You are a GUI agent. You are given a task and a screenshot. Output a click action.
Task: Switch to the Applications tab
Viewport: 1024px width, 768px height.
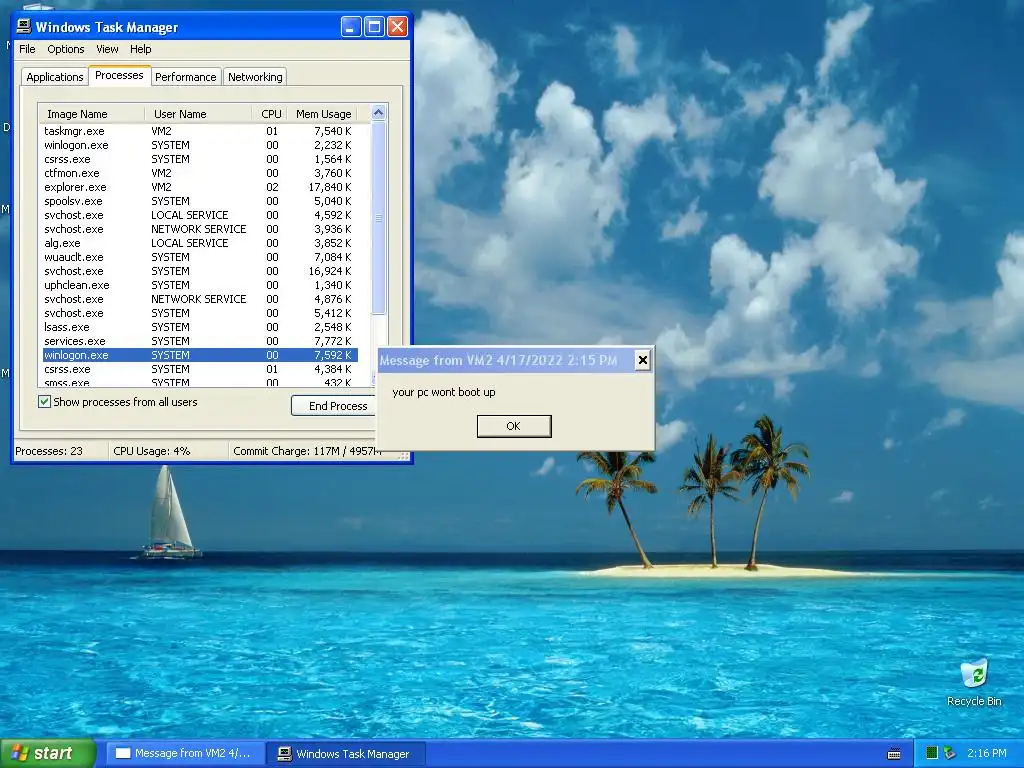pos(55,77)
